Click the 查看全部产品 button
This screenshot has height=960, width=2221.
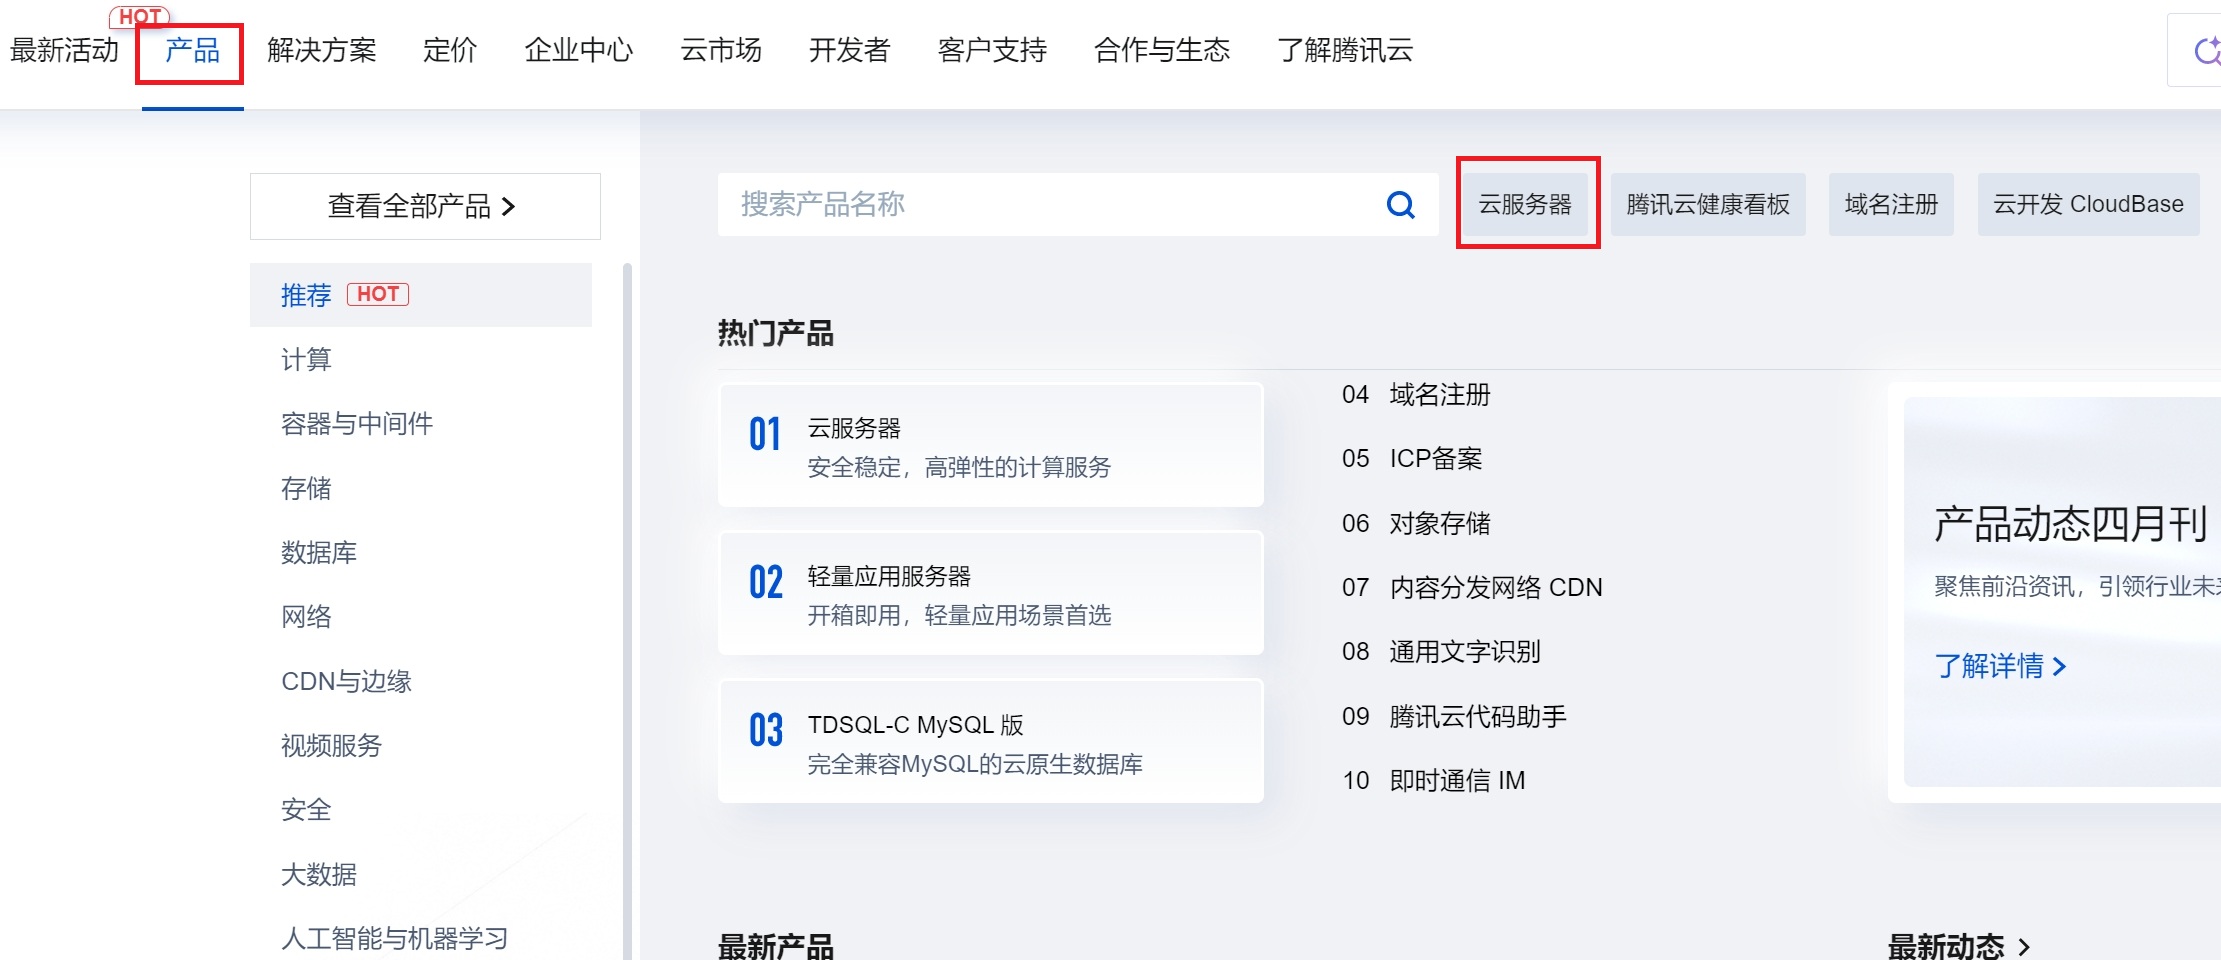click(x=425, y=206)
